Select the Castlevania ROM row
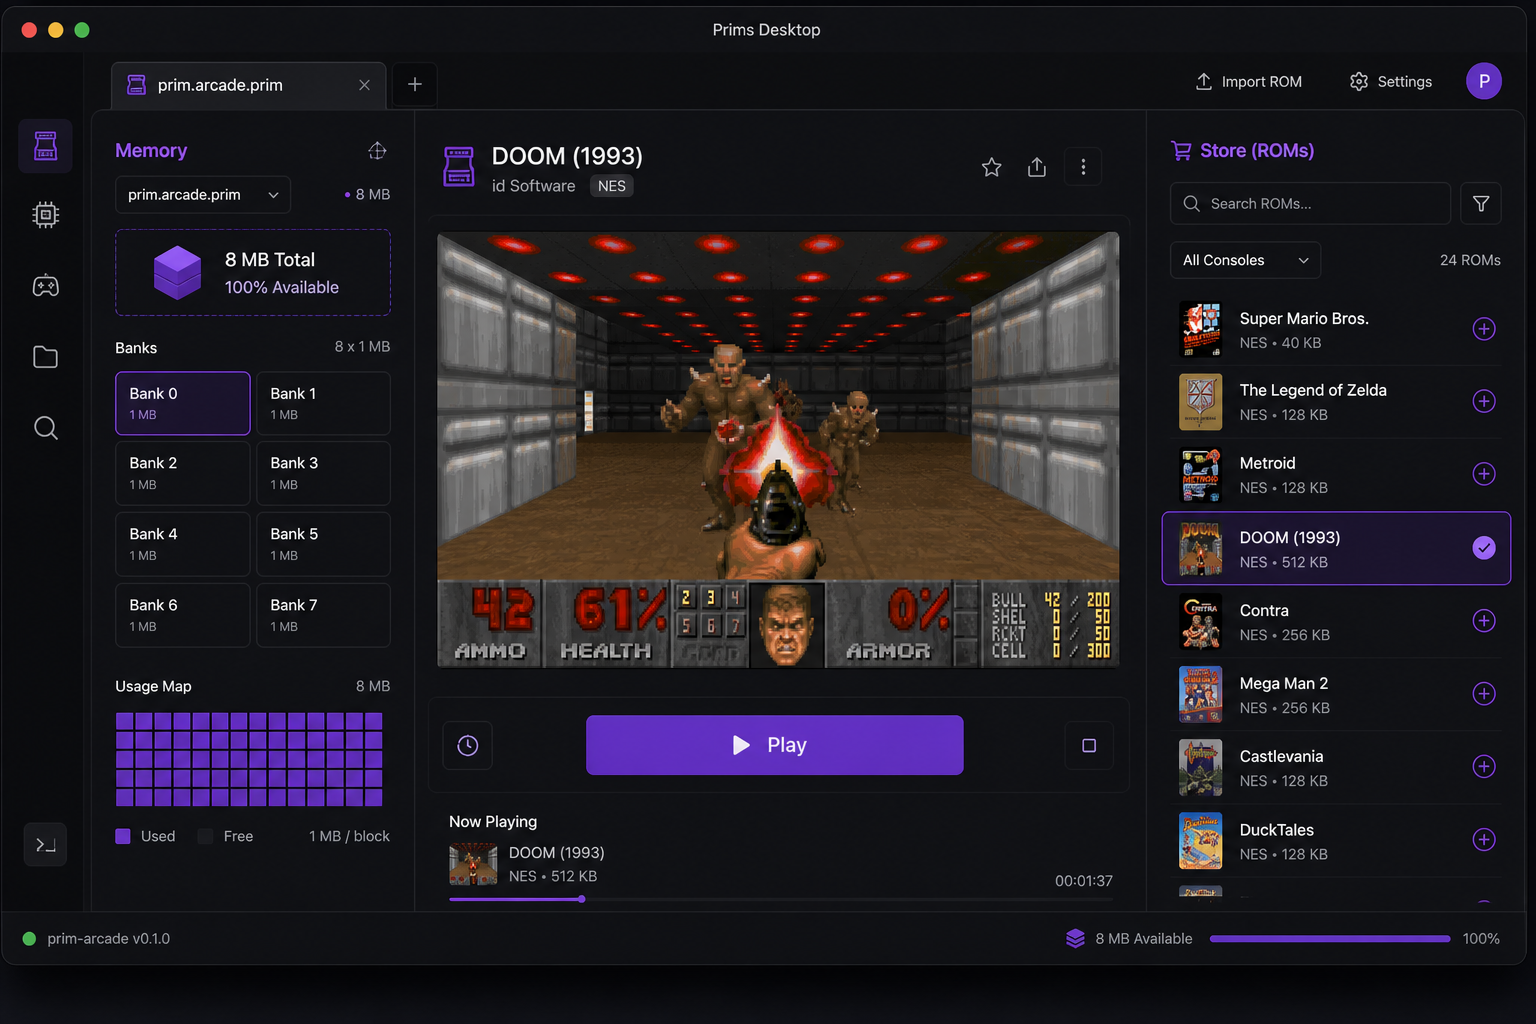This screenshot has width=1536, height=1024. click(x=1336, y=767)
